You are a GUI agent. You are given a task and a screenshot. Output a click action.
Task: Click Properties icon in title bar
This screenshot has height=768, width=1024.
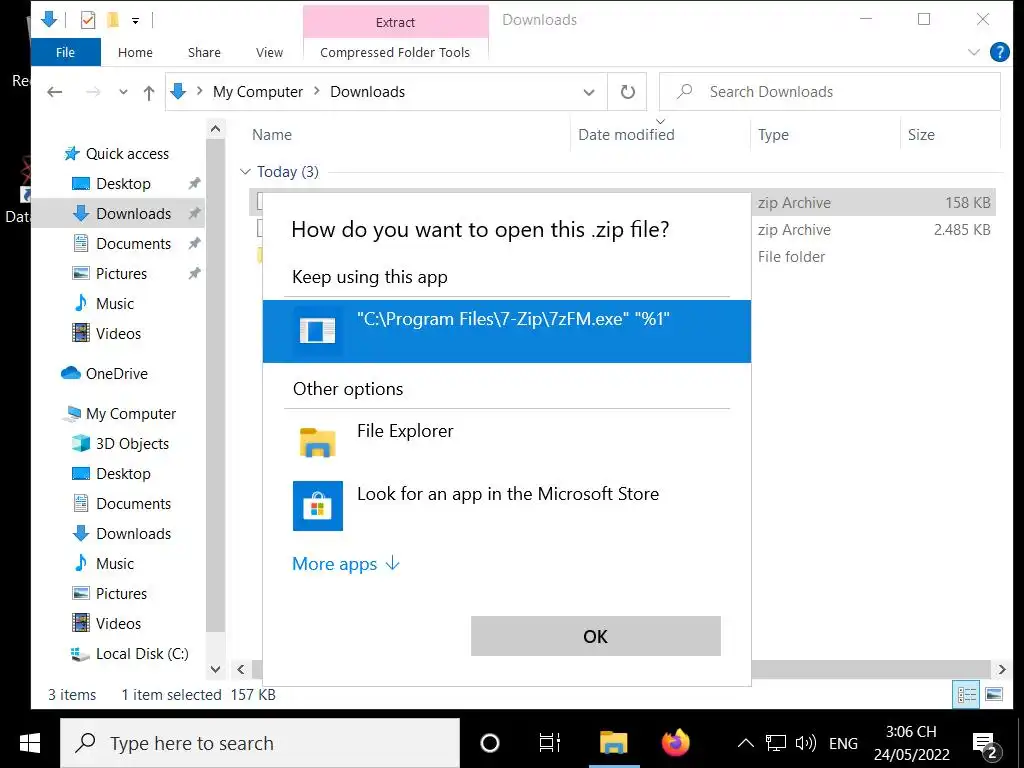pos(88,20)
